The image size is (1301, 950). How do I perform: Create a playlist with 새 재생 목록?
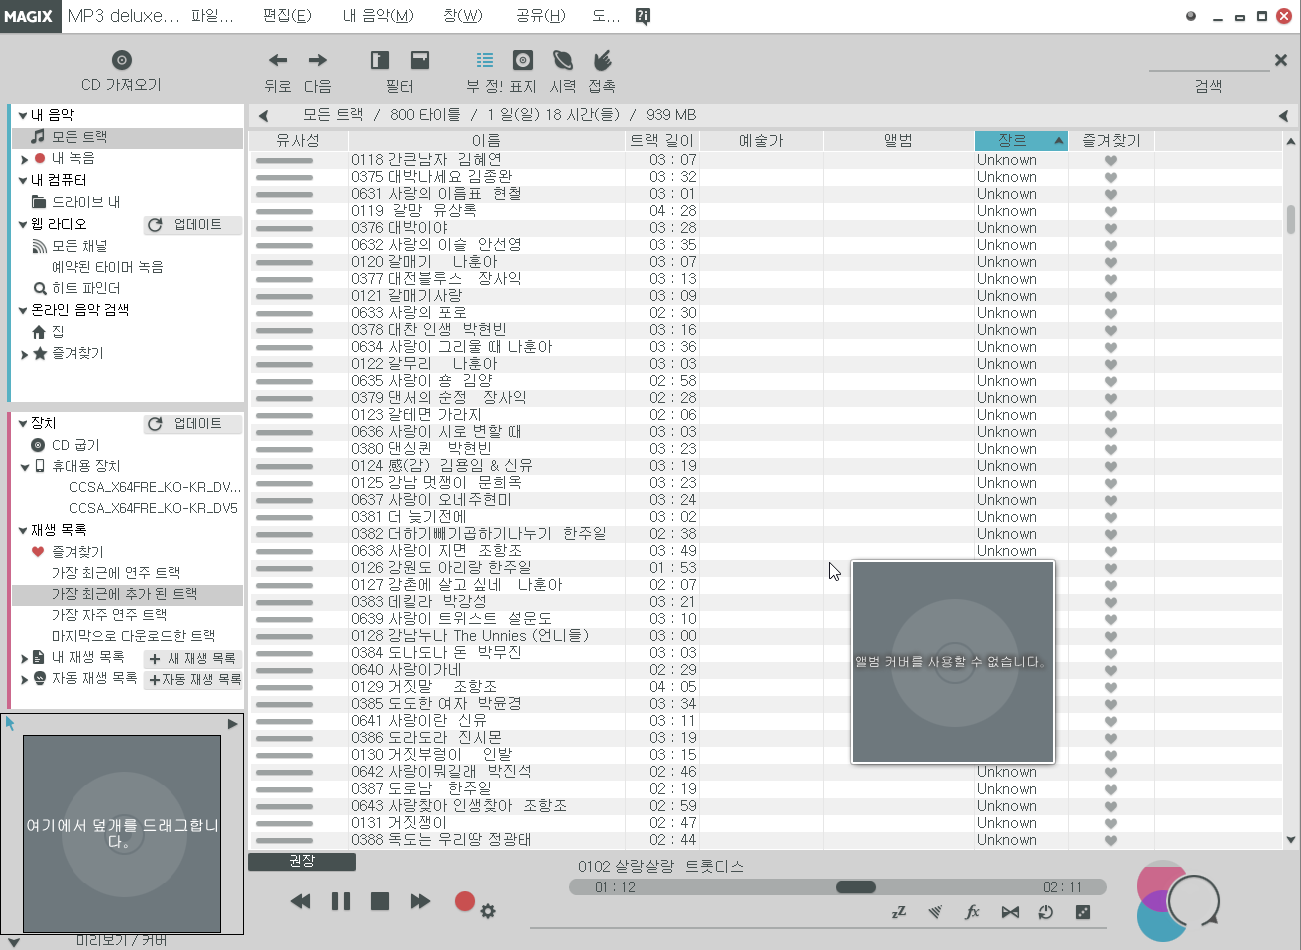193,658
